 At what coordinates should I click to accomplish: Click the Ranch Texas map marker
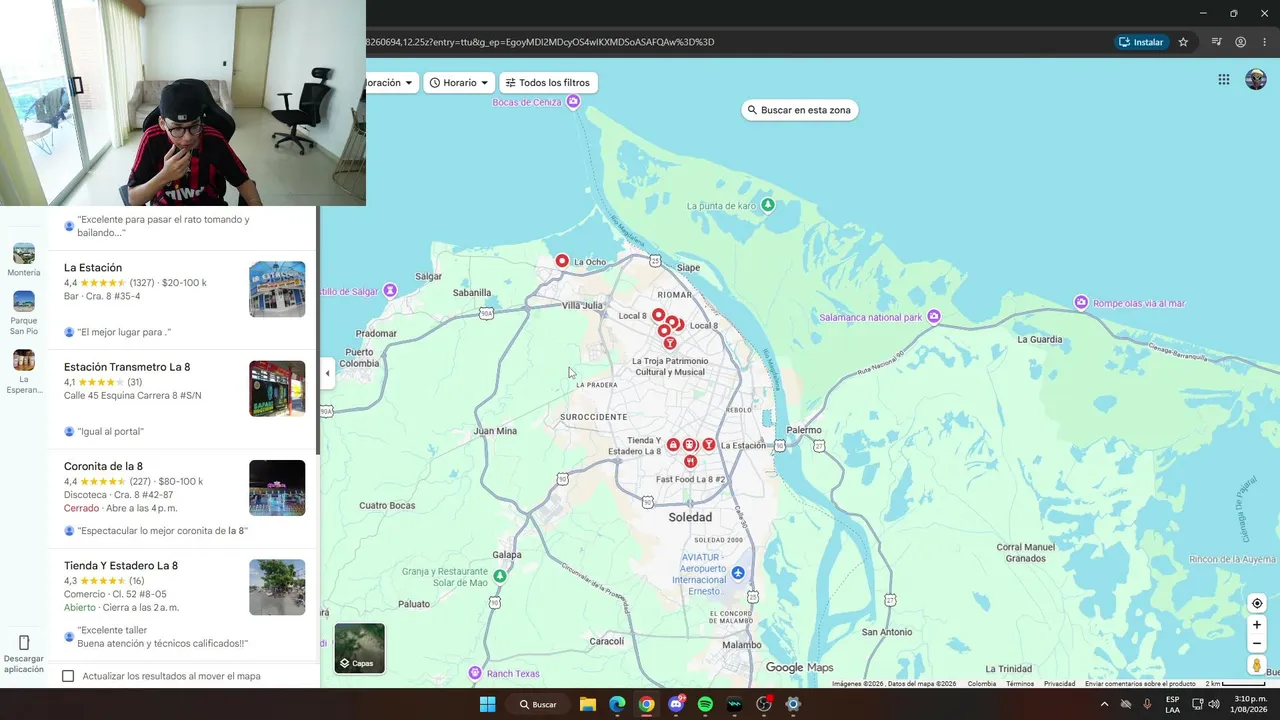tap(474, 672)
